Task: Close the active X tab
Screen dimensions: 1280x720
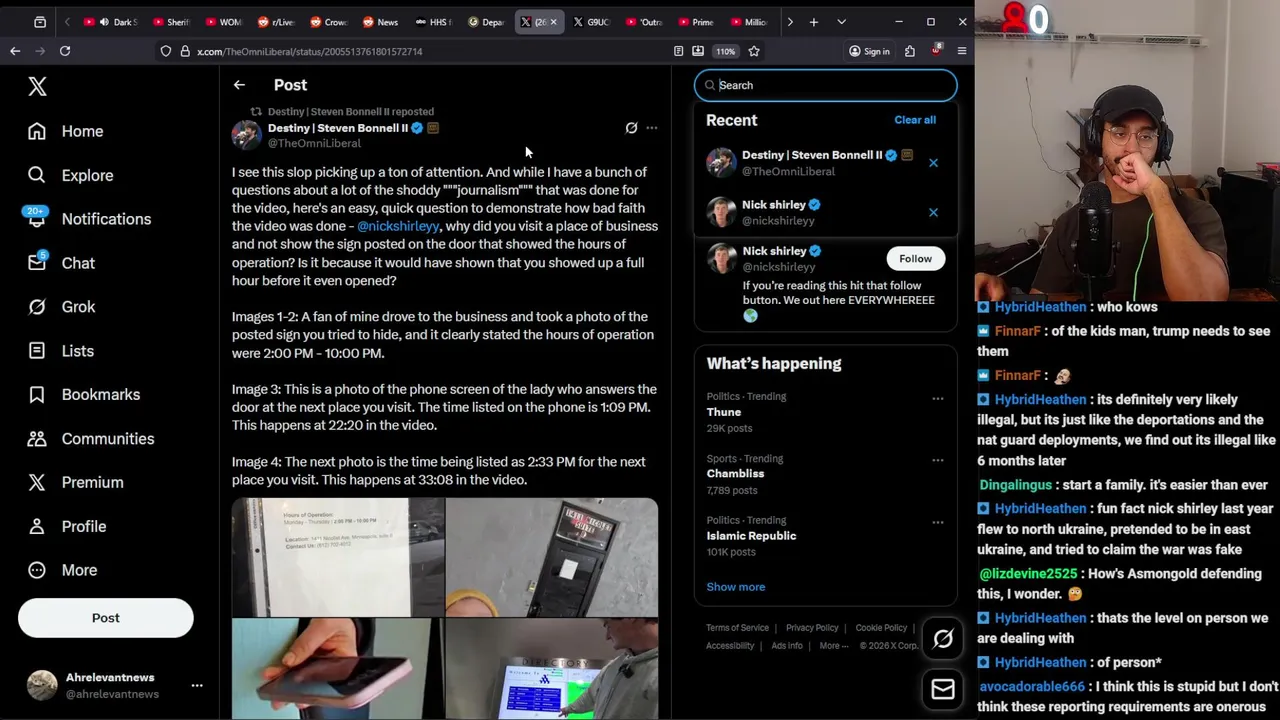Action: [553, 22]
